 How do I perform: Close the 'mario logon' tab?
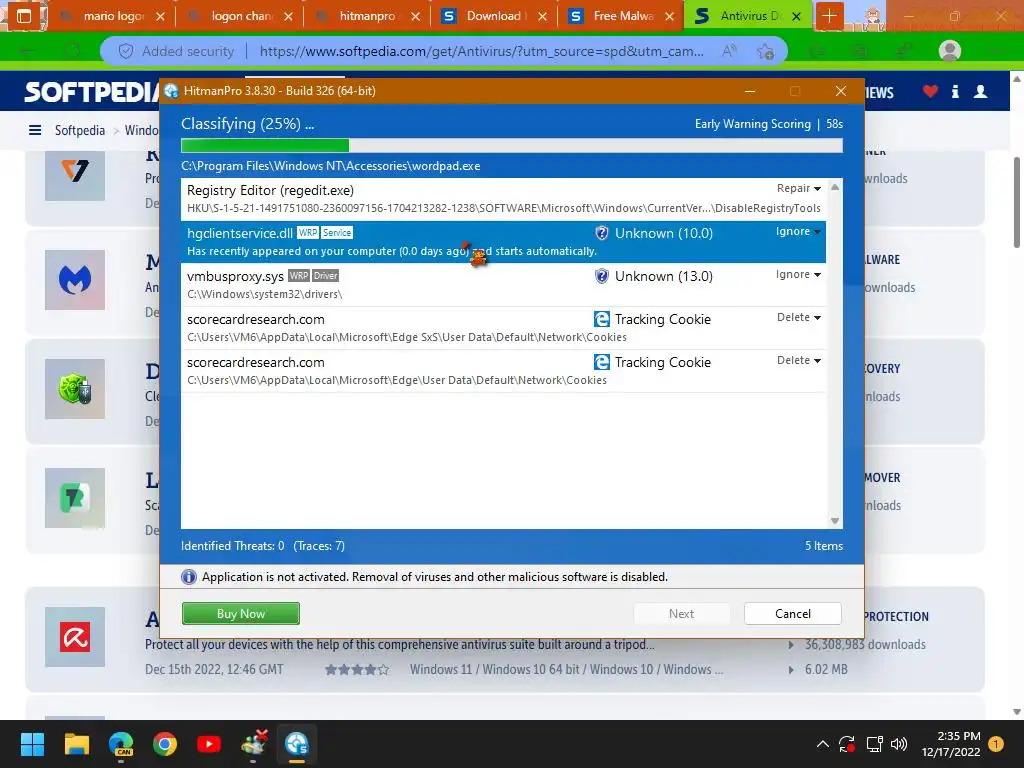pos(160,16)
